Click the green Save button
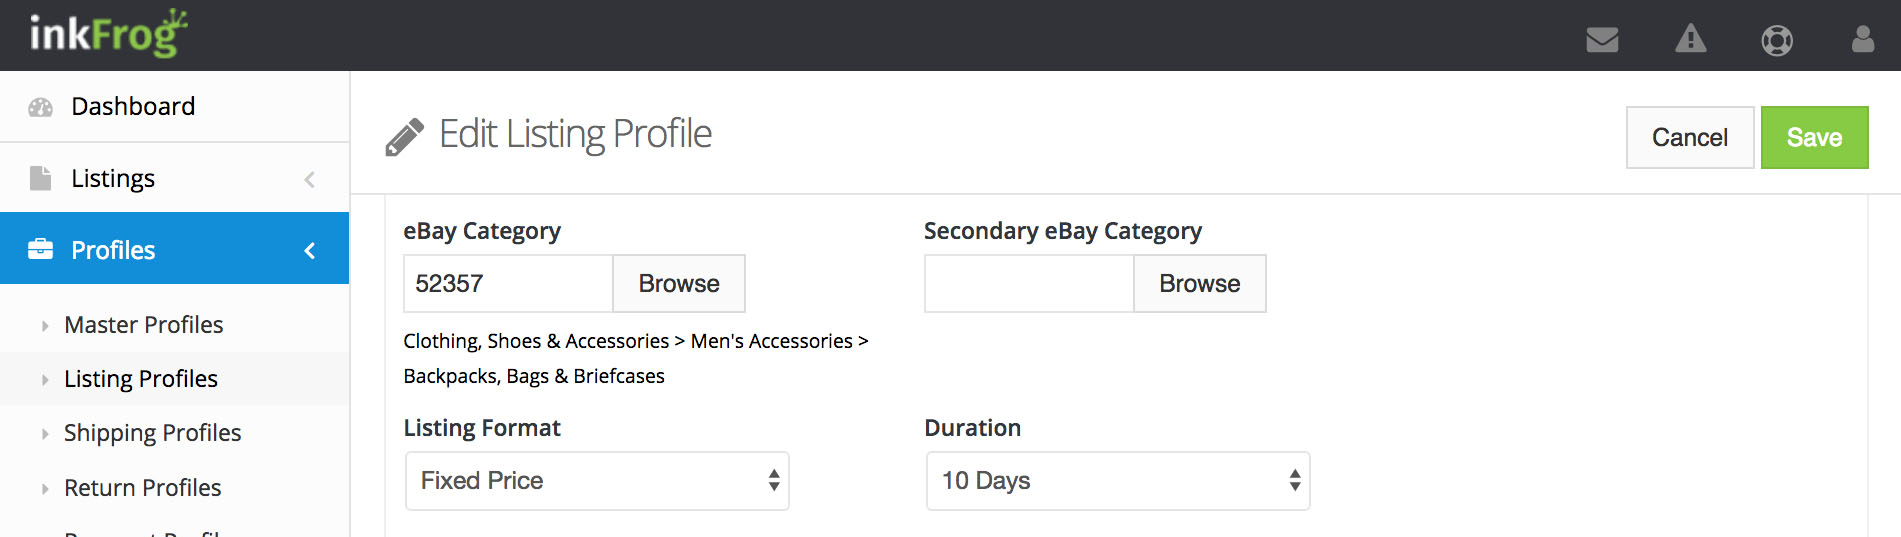Screen dimensions: 1901x537 (x=1813, y=138)
